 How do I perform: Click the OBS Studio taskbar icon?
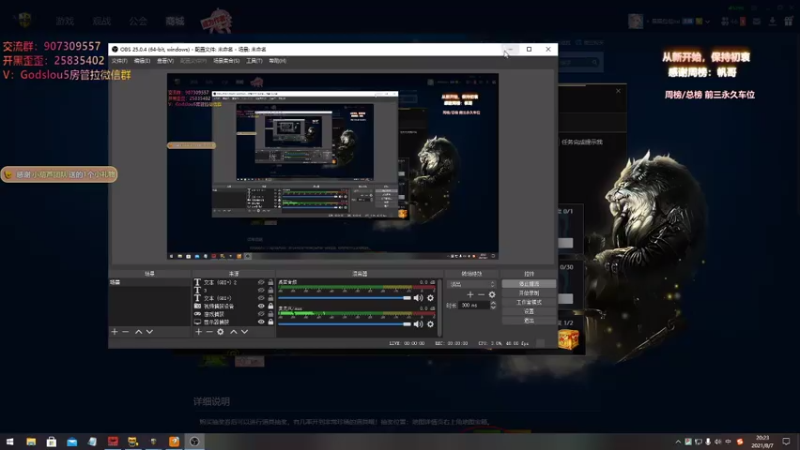tap(194, 441)
